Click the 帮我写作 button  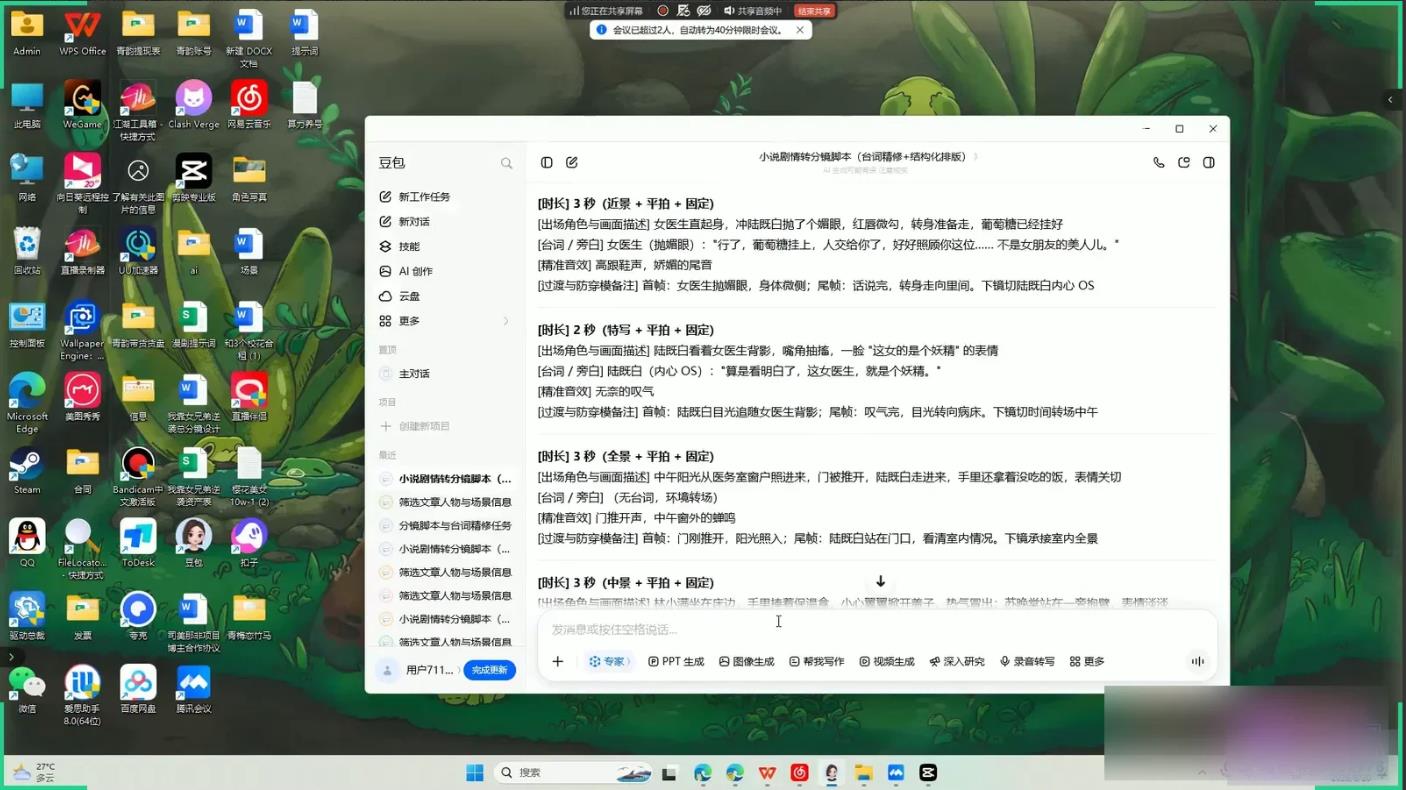pos(817,661)
